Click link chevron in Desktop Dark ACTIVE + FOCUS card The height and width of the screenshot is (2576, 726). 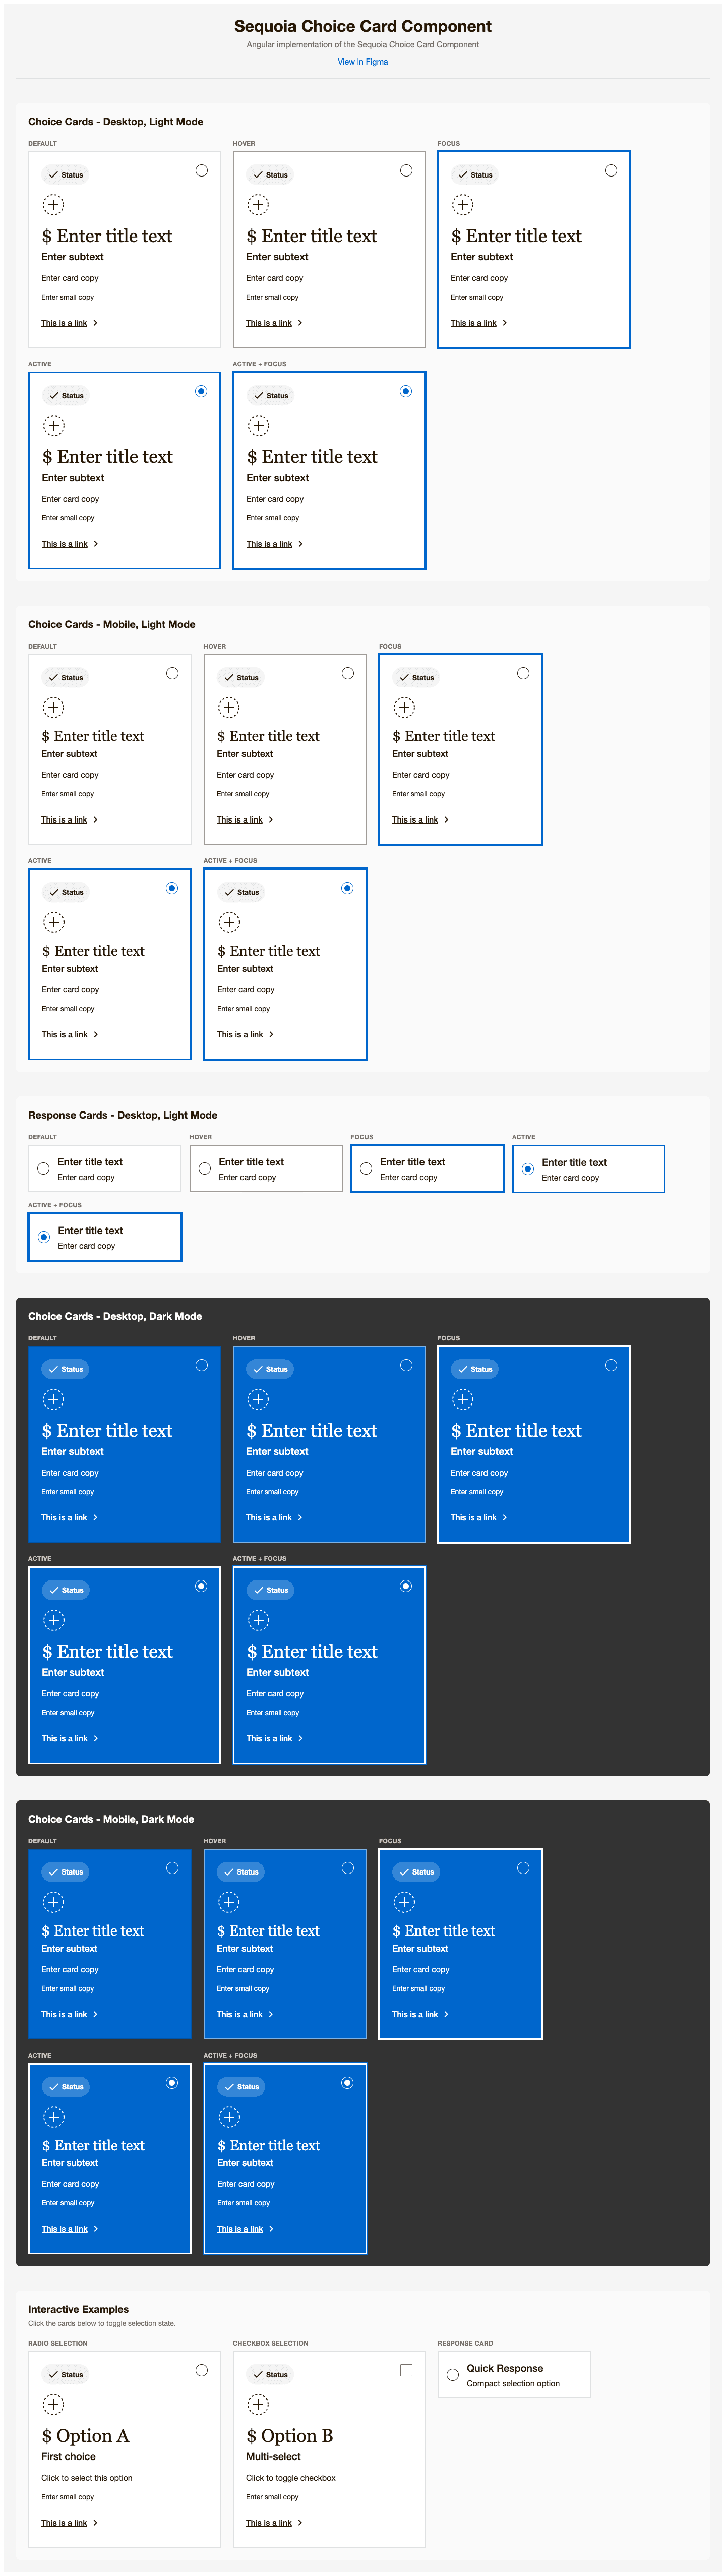coord(300,1739)
